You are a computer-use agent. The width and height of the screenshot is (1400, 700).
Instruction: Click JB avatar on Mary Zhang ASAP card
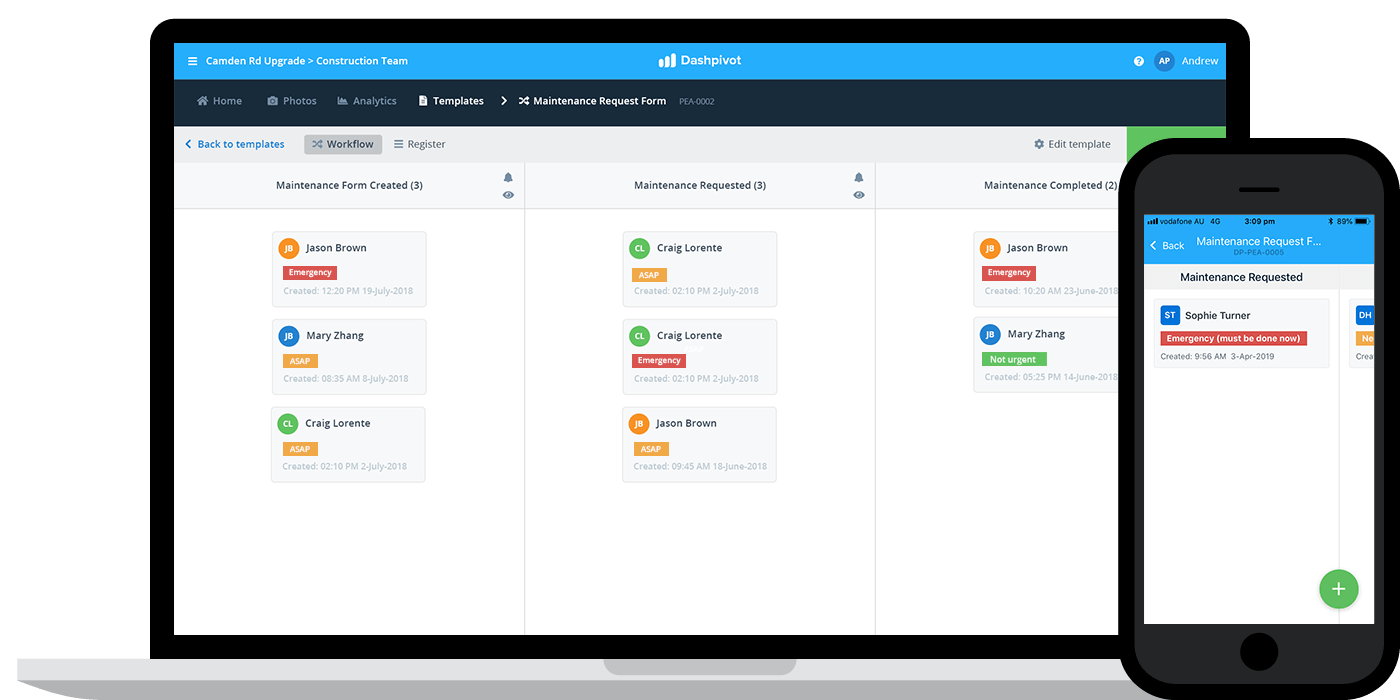point(289,336)
